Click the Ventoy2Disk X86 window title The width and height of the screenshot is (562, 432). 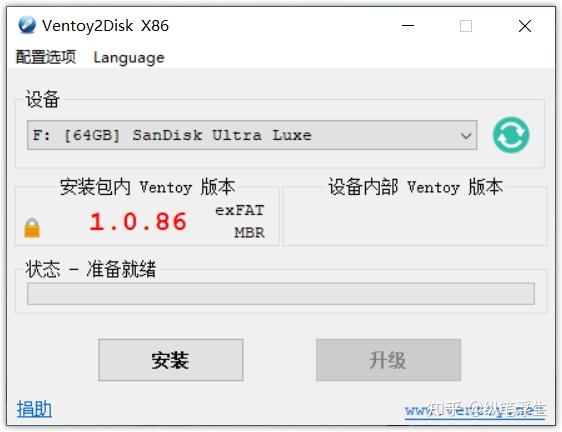pyautogui.click(x=105, y=26)
